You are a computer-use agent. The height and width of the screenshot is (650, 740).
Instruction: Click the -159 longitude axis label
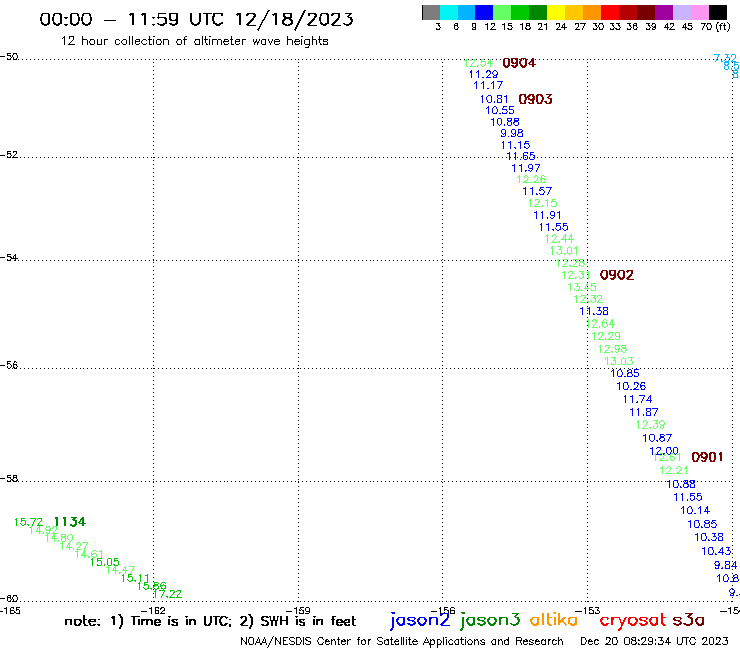298,610
